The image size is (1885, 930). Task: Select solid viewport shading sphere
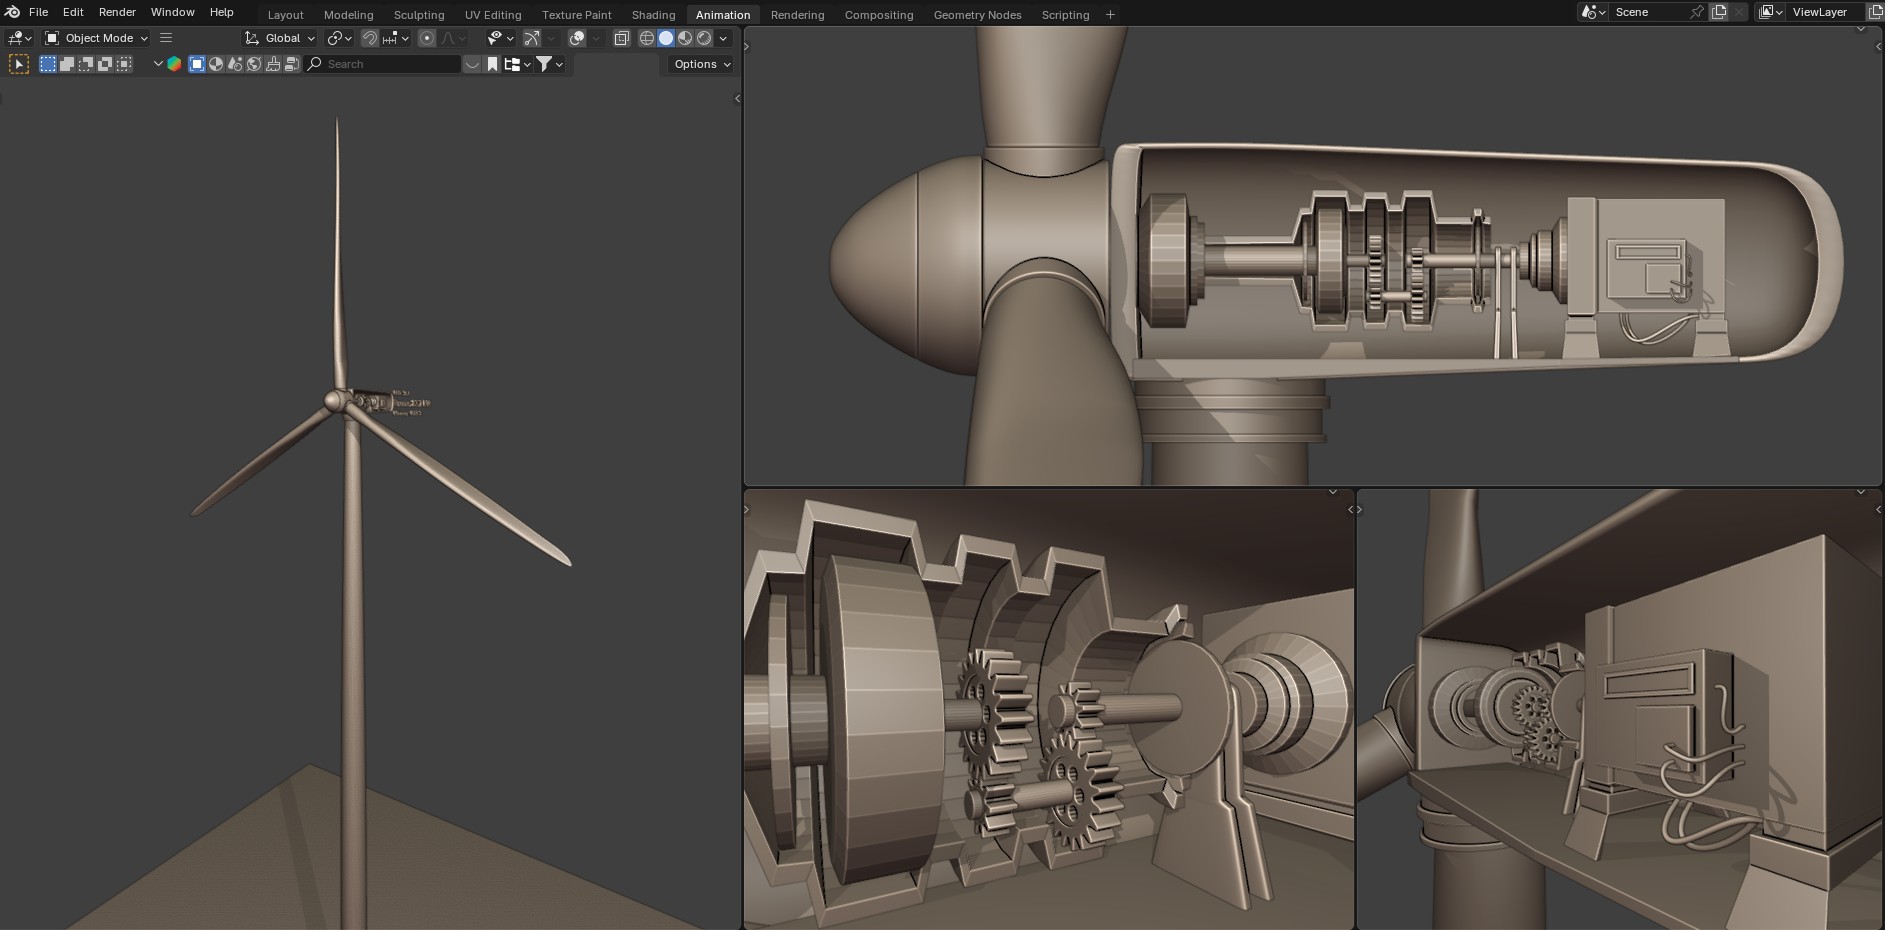tap(666, 38)
